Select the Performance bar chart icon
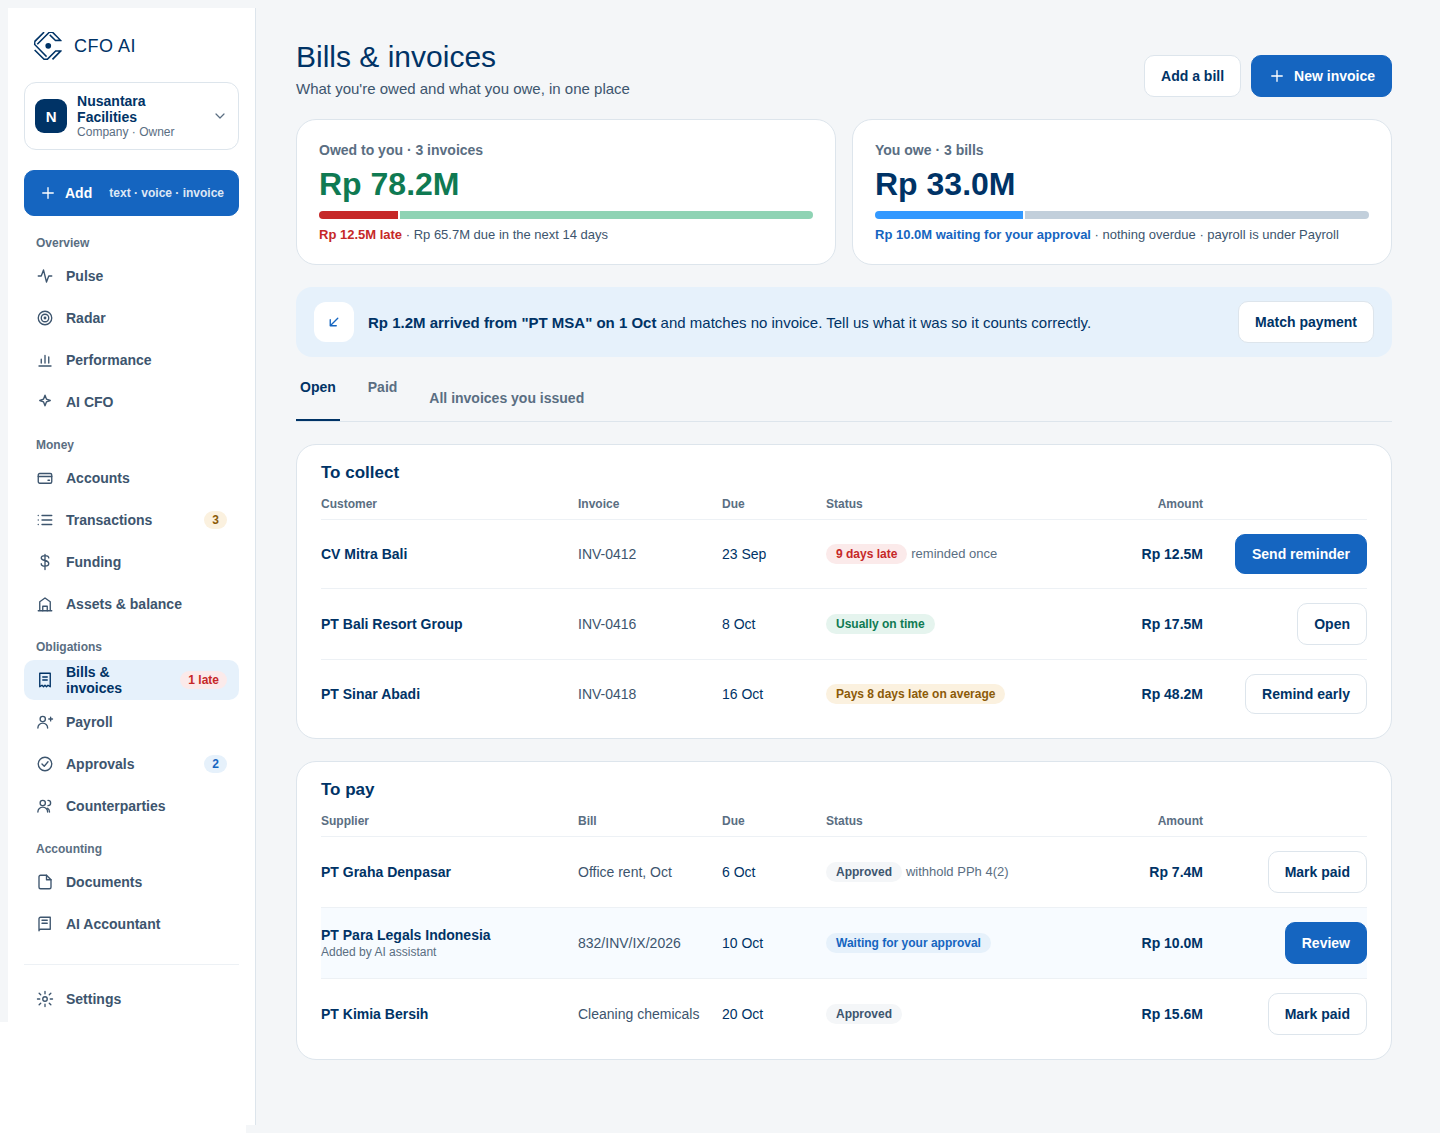The image size is (1440, 1133). click(x=45, y=360)
